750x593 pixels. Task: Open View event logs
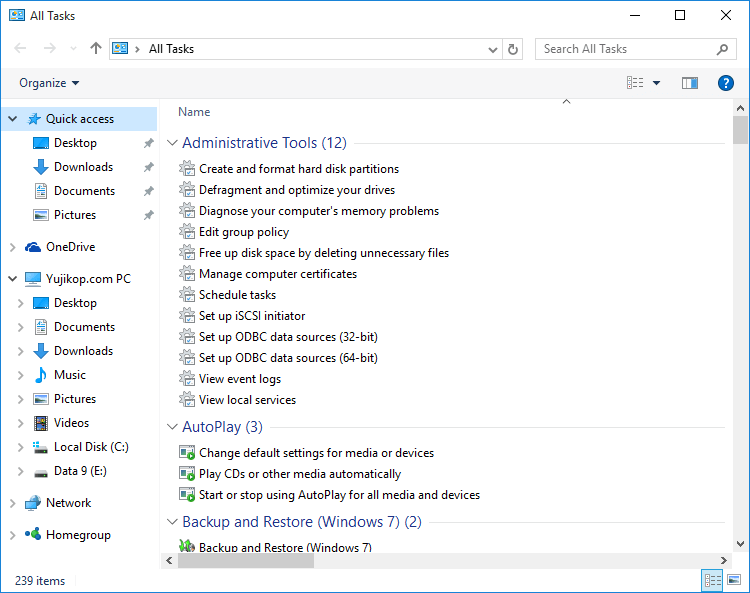tap(240, 379)
